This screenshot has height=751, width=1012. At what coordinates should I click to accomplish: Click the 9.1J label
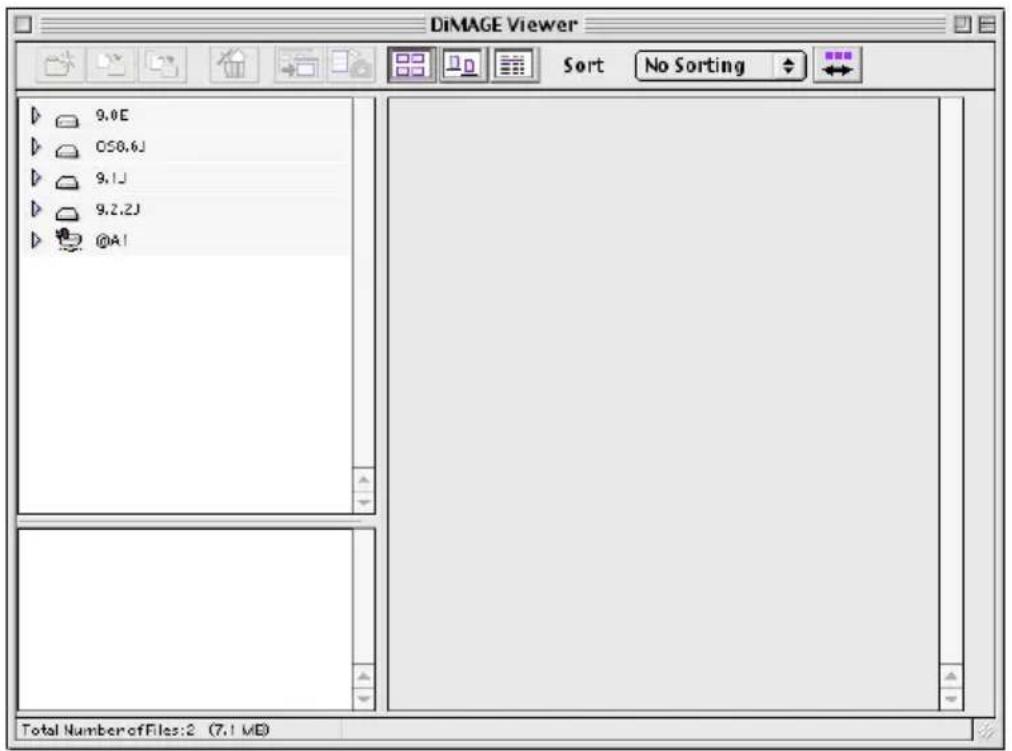tap(111, 177)
